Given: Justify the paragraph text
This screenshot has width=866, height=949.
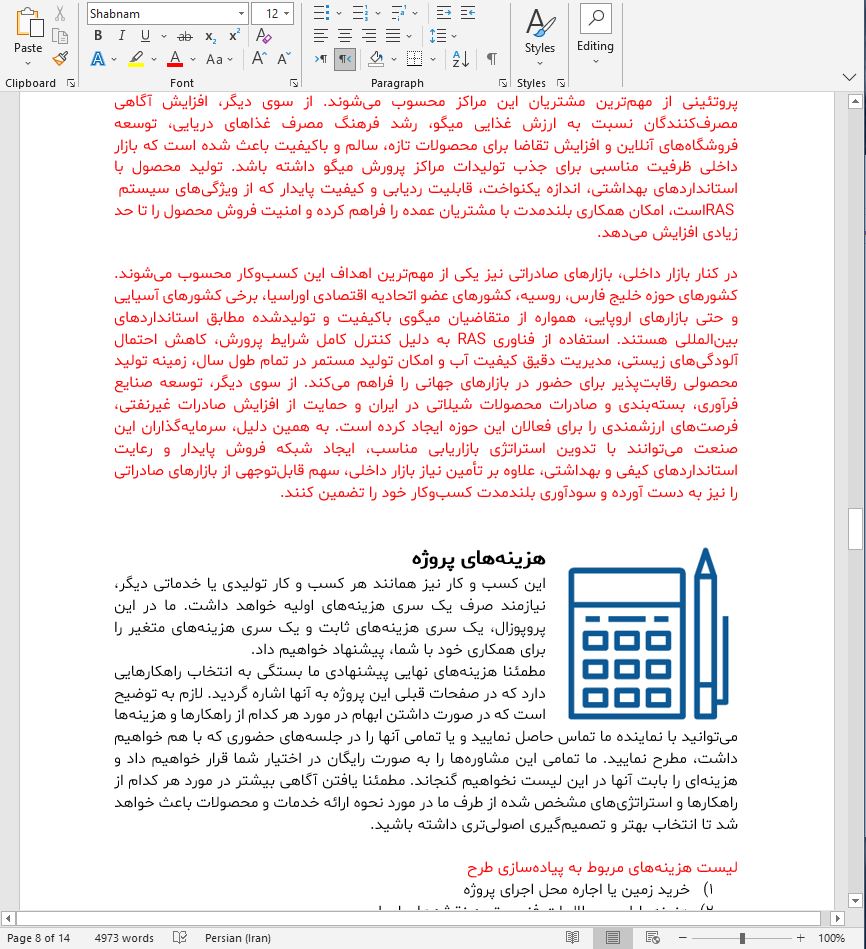Looking at the screenshot, I should (393, 36).
